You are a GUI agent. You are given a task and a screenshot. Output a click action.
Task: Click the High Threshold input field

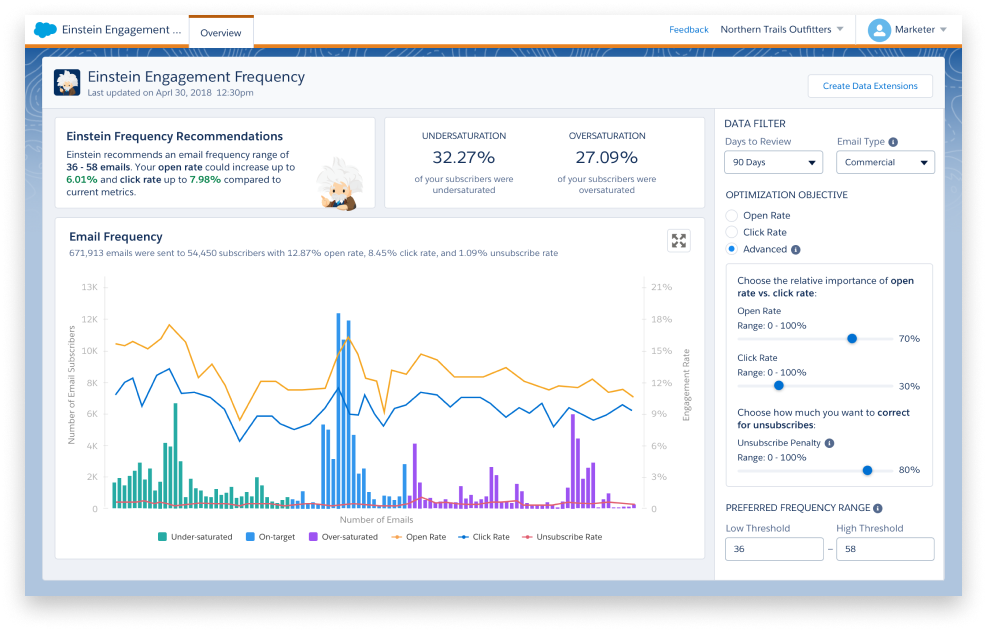pyautogui.click(x=885, y=549)
